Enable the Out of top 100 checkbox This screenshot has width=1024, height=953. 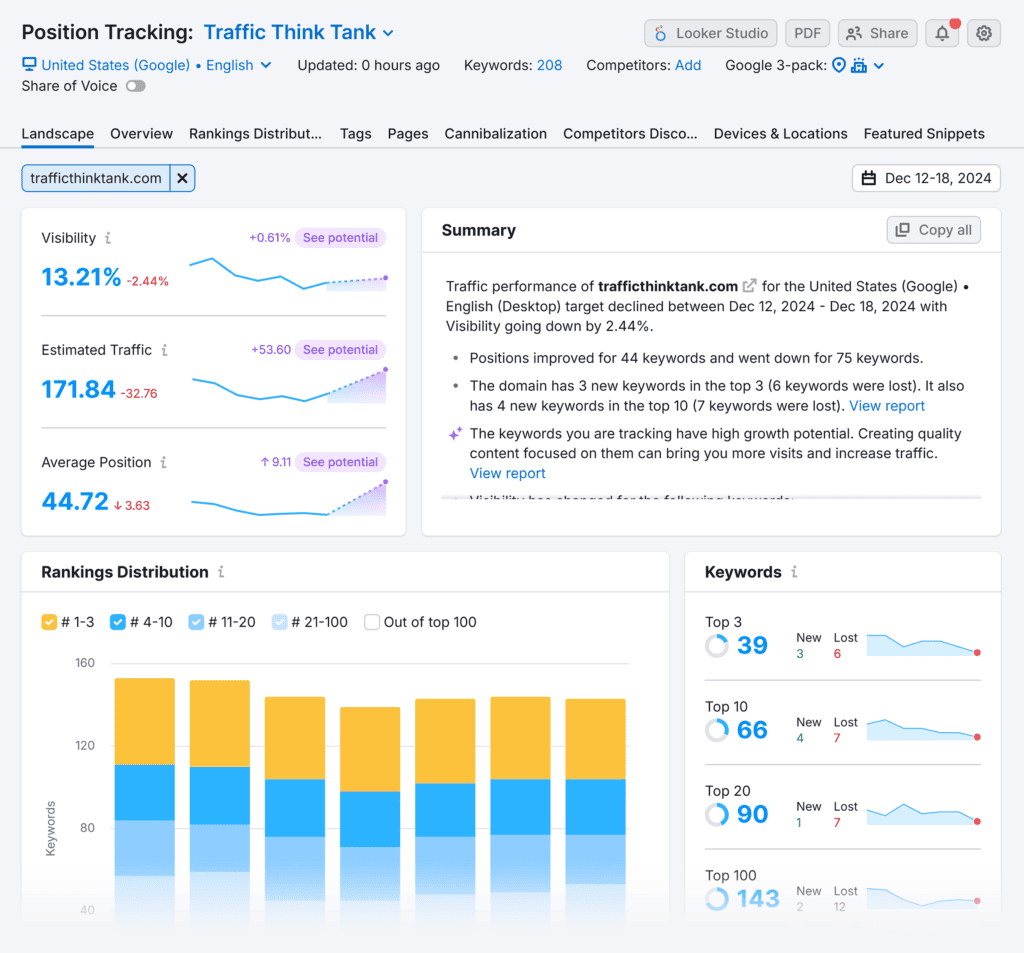[x=372, y=622]
